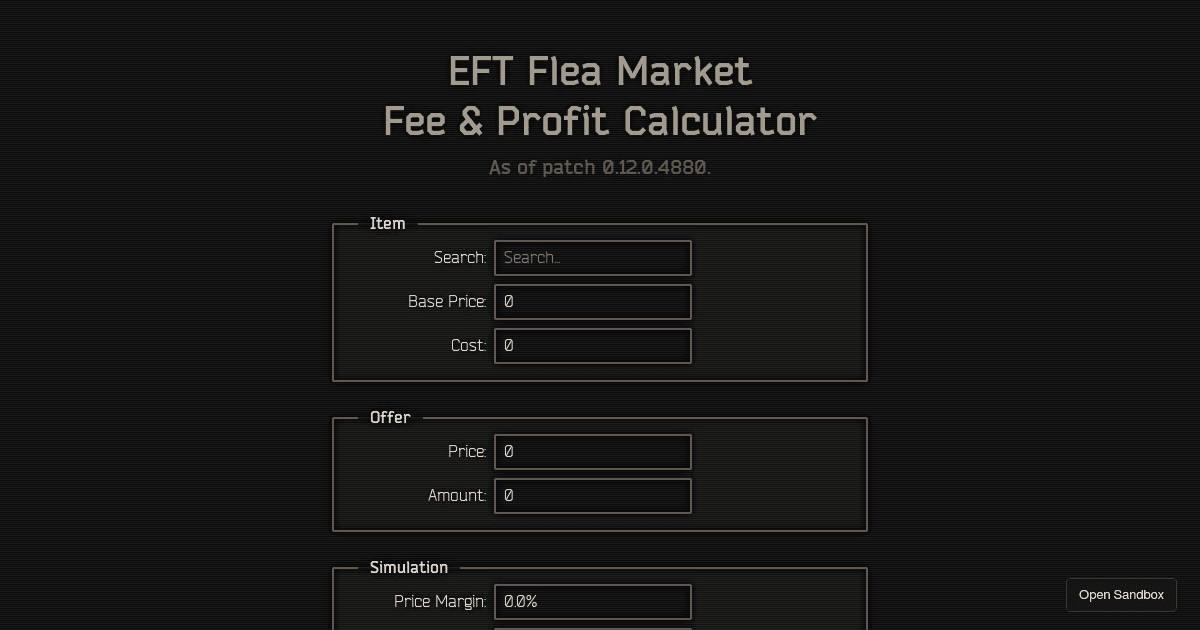The height and width of the screenshot is (630, 1200).
Task: Click the Search placeholder text
Action: (x=531, y=257)
